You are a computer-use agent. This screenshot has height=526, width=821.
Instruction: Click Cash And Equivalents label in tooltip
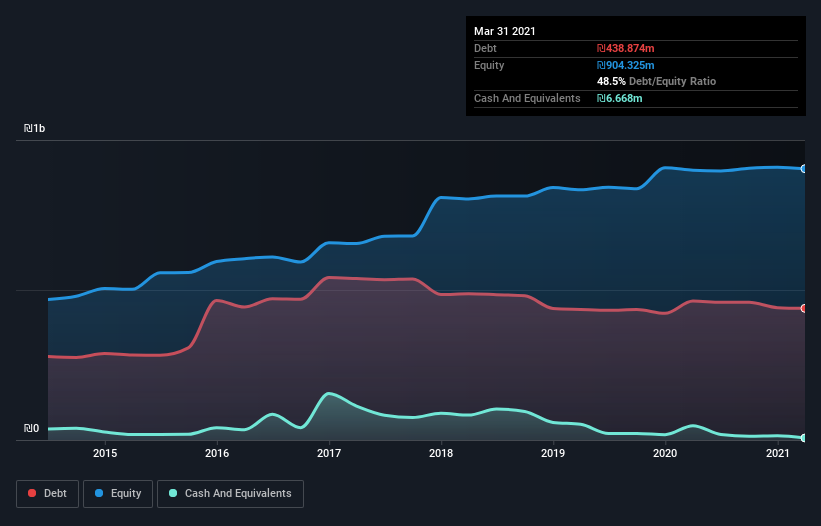[527, 98]
